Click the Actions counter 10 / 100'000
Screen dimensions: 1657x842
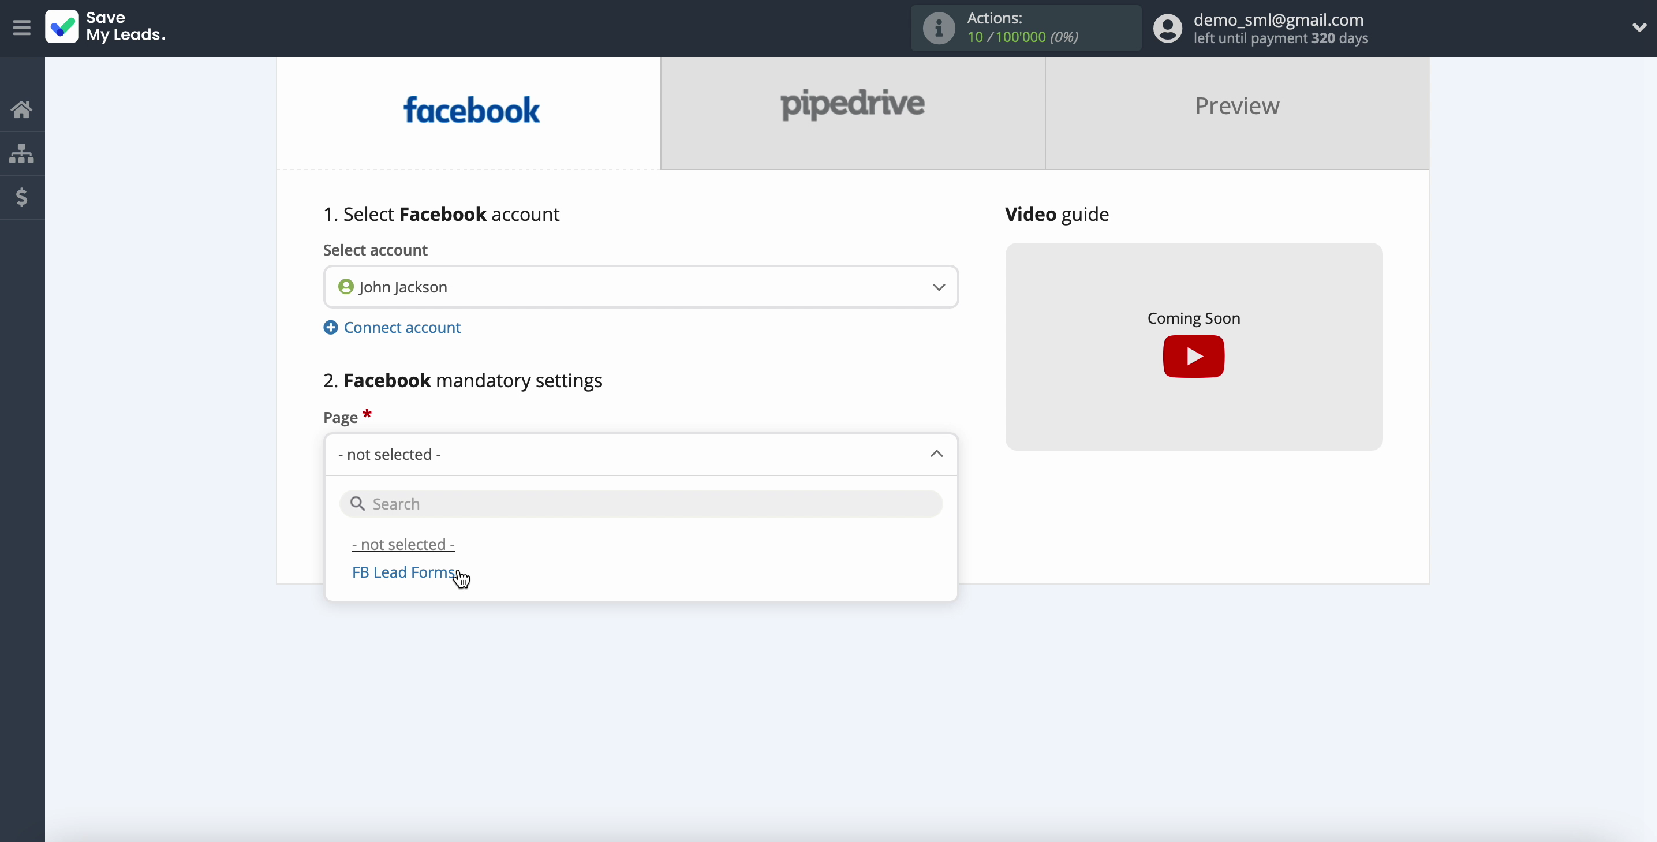pyautogui.click(x=1022, y=37)
